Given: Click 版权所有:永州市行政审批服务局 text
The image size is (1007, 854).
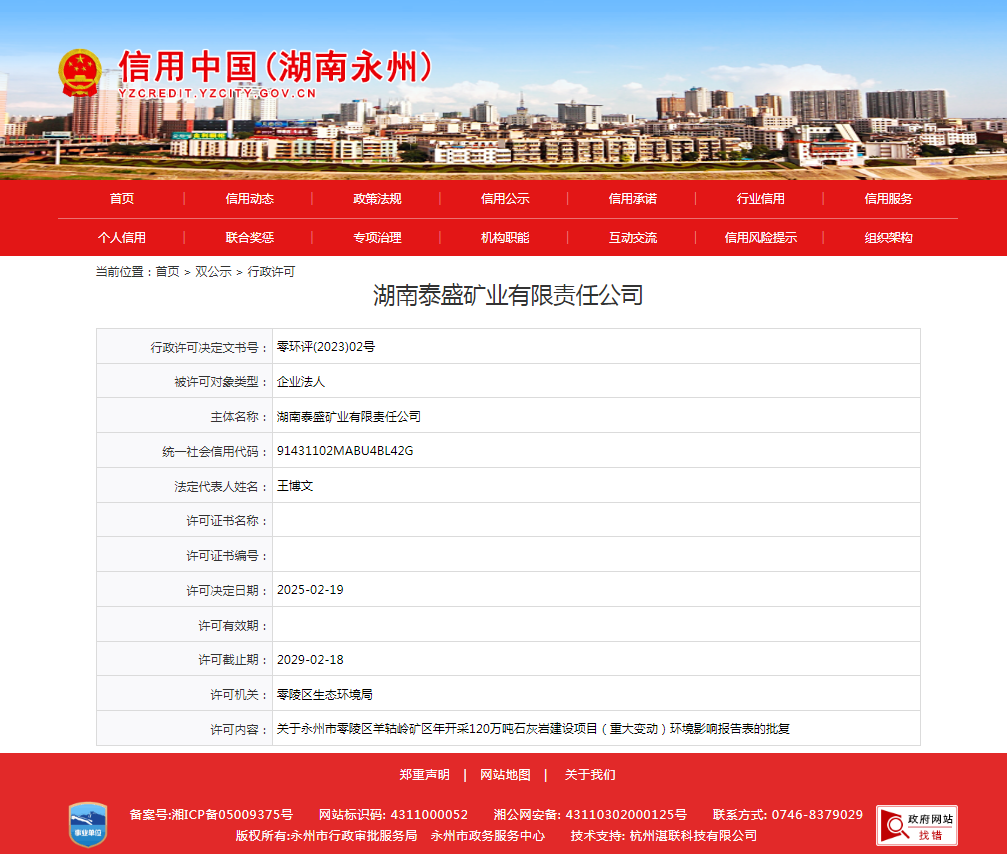Looking at the screenshot, I should (x=326, y=836).
